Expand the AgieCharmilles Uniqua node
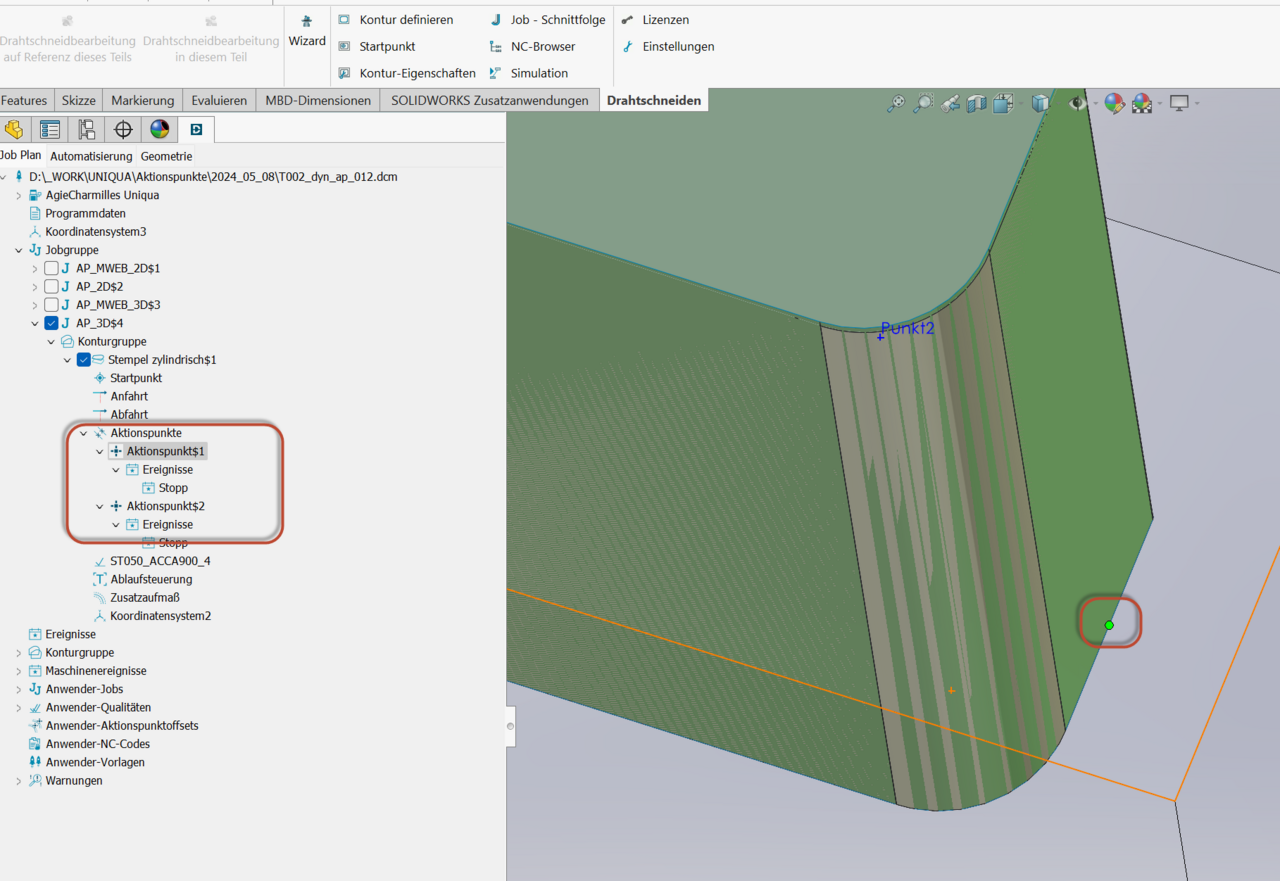Viewport: 1280px width, 881px height. 19,195
